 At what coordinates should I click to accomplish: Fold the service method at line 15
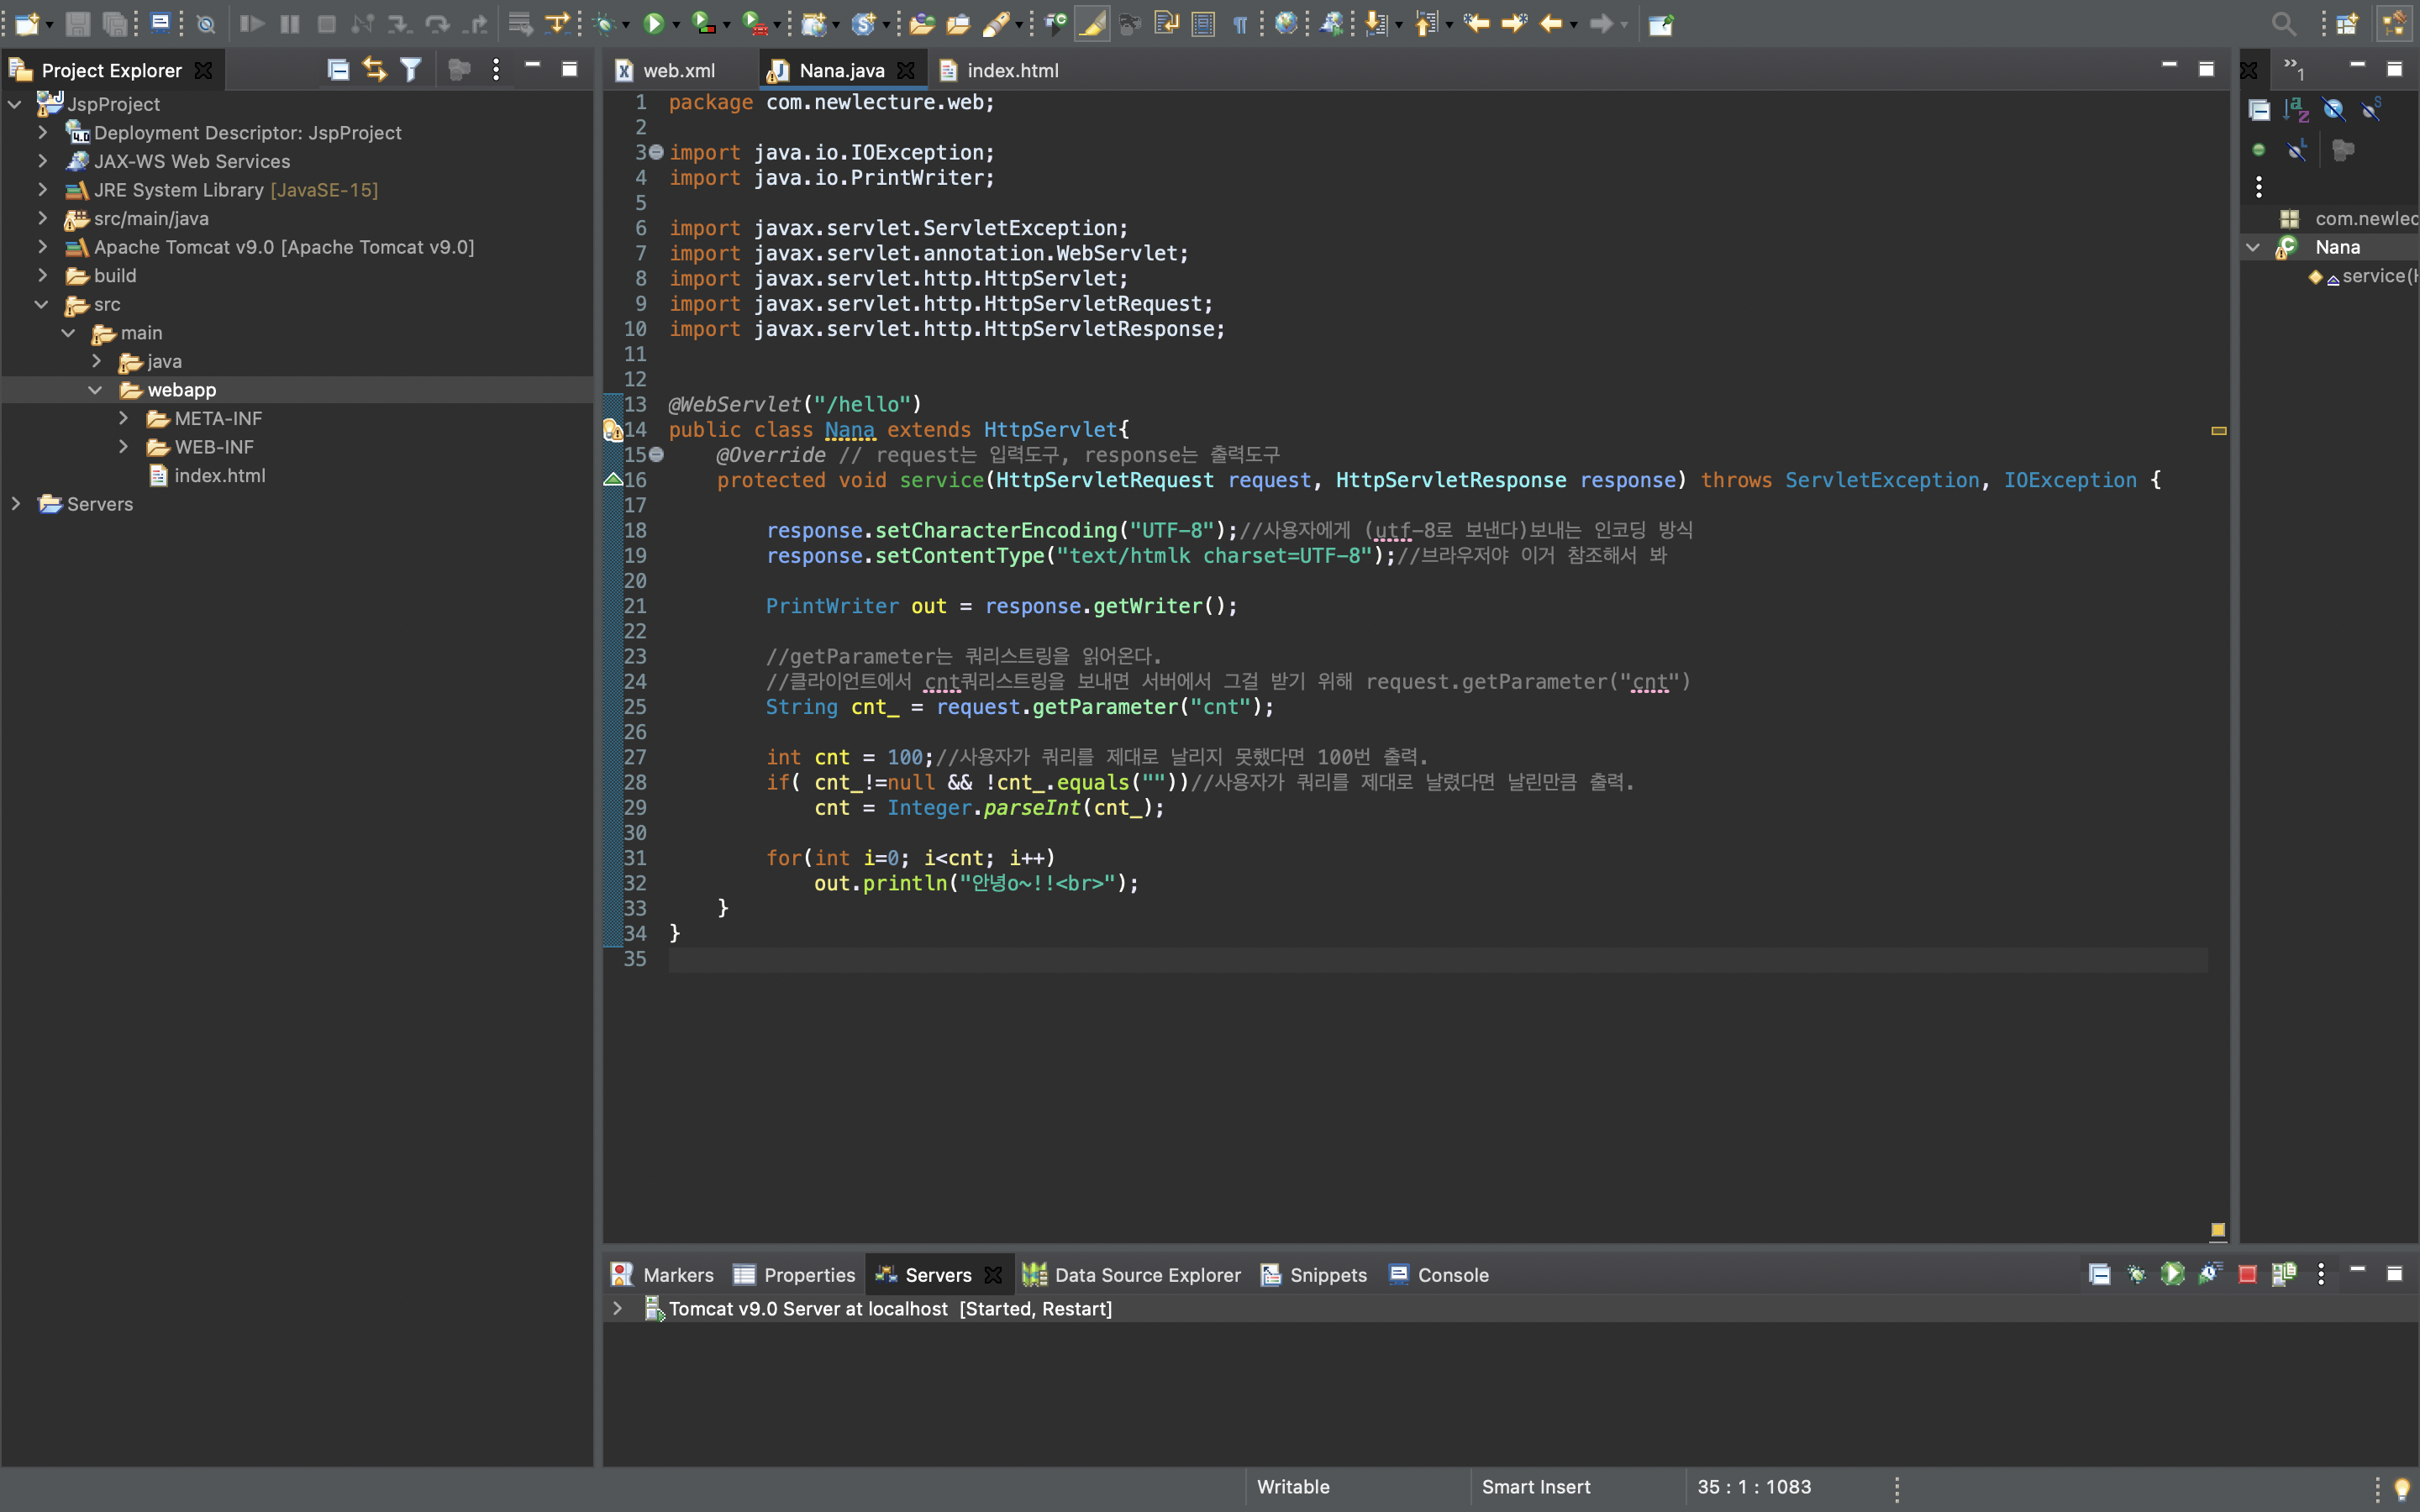pos(657,455)
